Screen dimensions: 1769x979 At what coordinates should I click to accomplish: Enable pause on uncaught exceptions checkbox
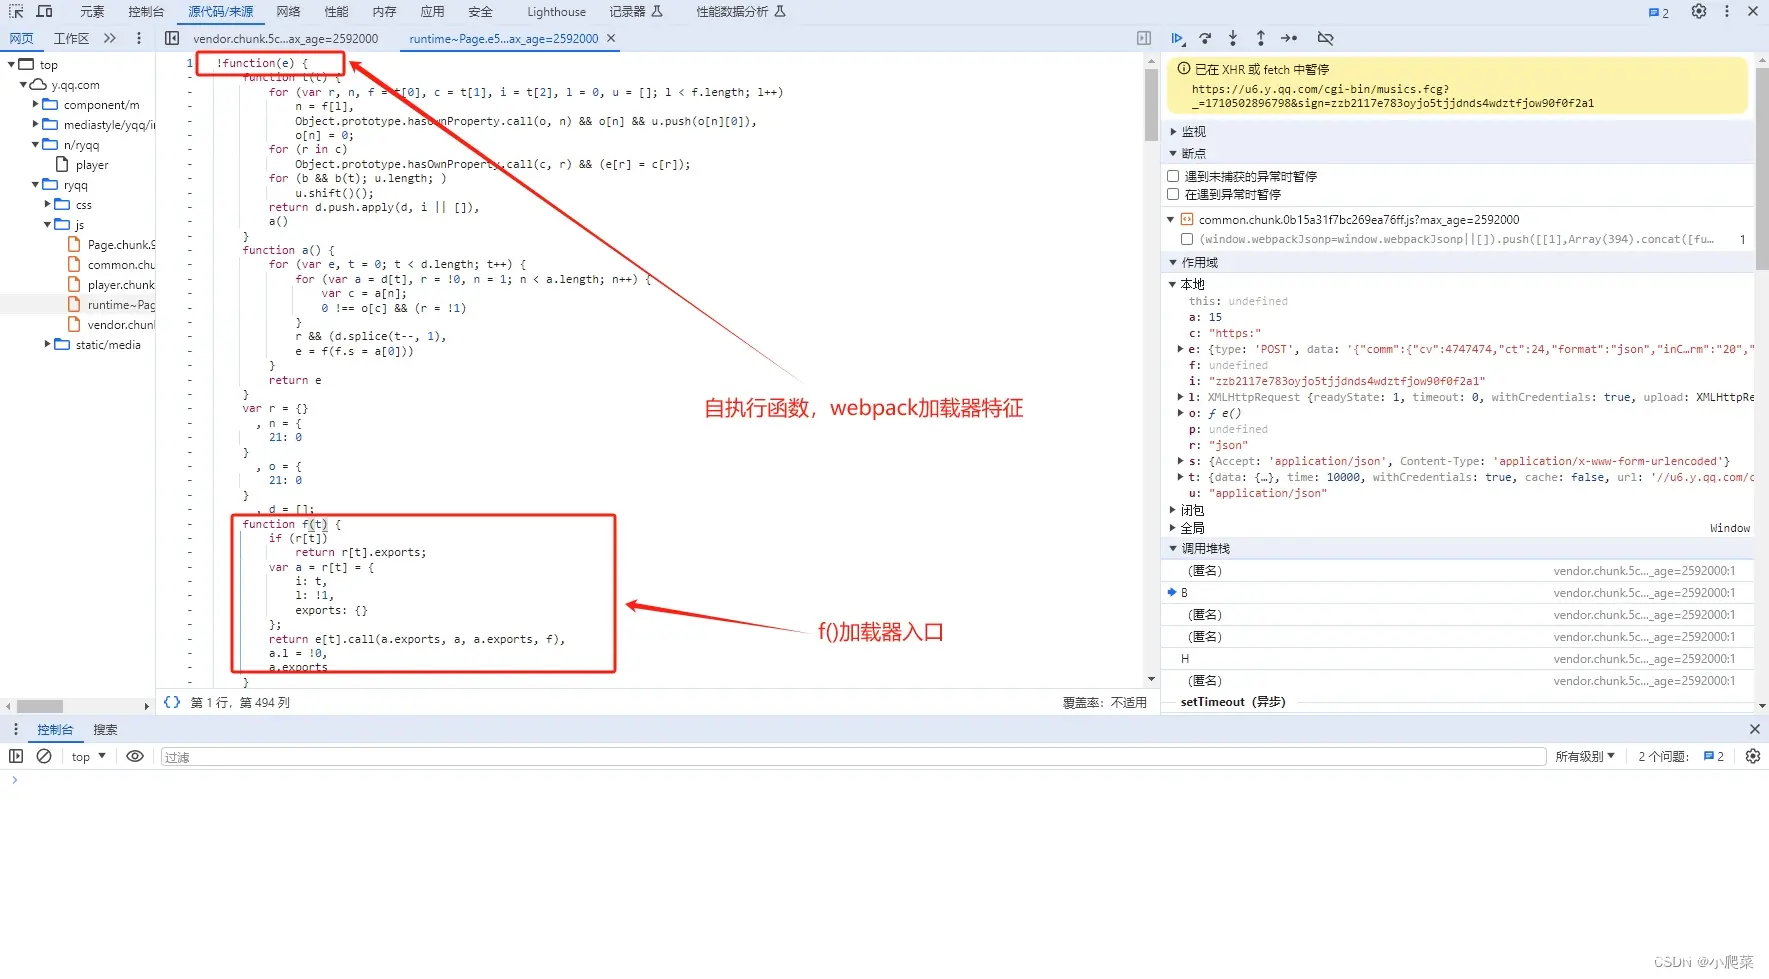[1173, 176]
